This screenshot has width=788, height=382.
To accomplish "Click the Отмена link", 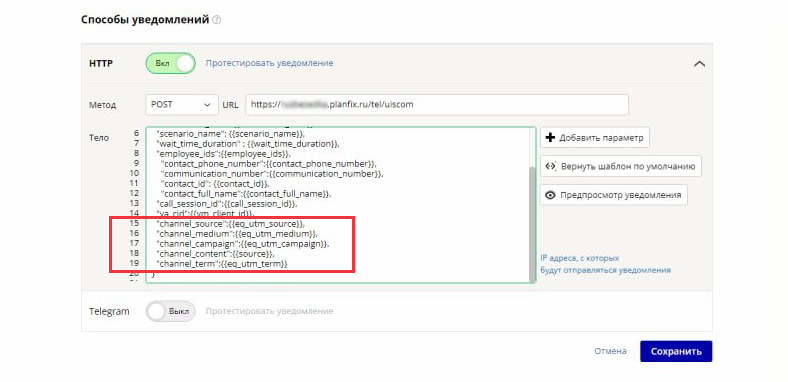I will point(611,351).
